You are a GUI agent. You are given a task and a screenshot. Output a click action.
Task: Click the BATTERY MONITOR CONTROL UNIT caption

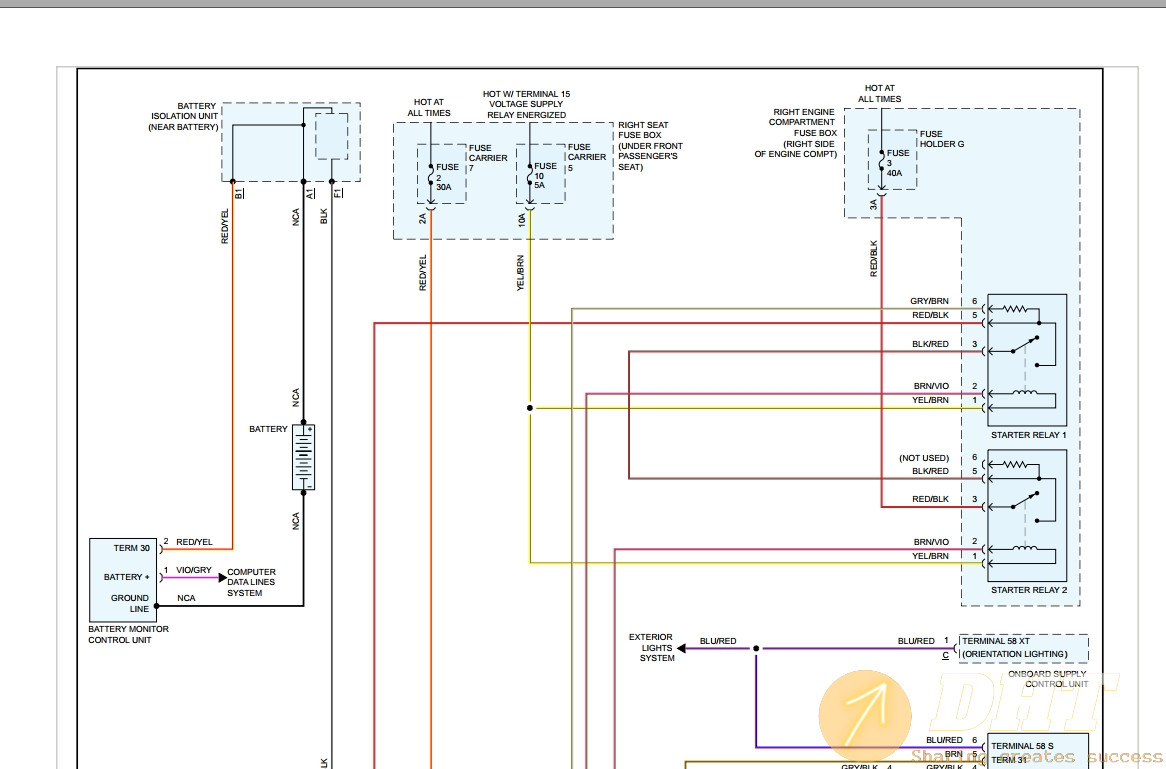point(128,634)
